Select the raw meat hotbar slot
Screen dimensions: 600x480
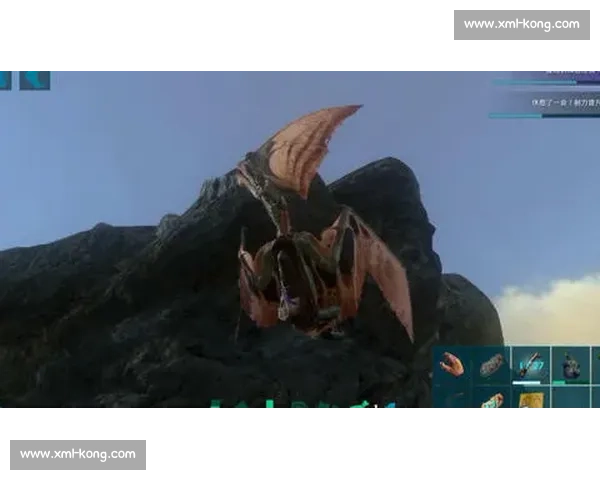(x=452, y=365)
